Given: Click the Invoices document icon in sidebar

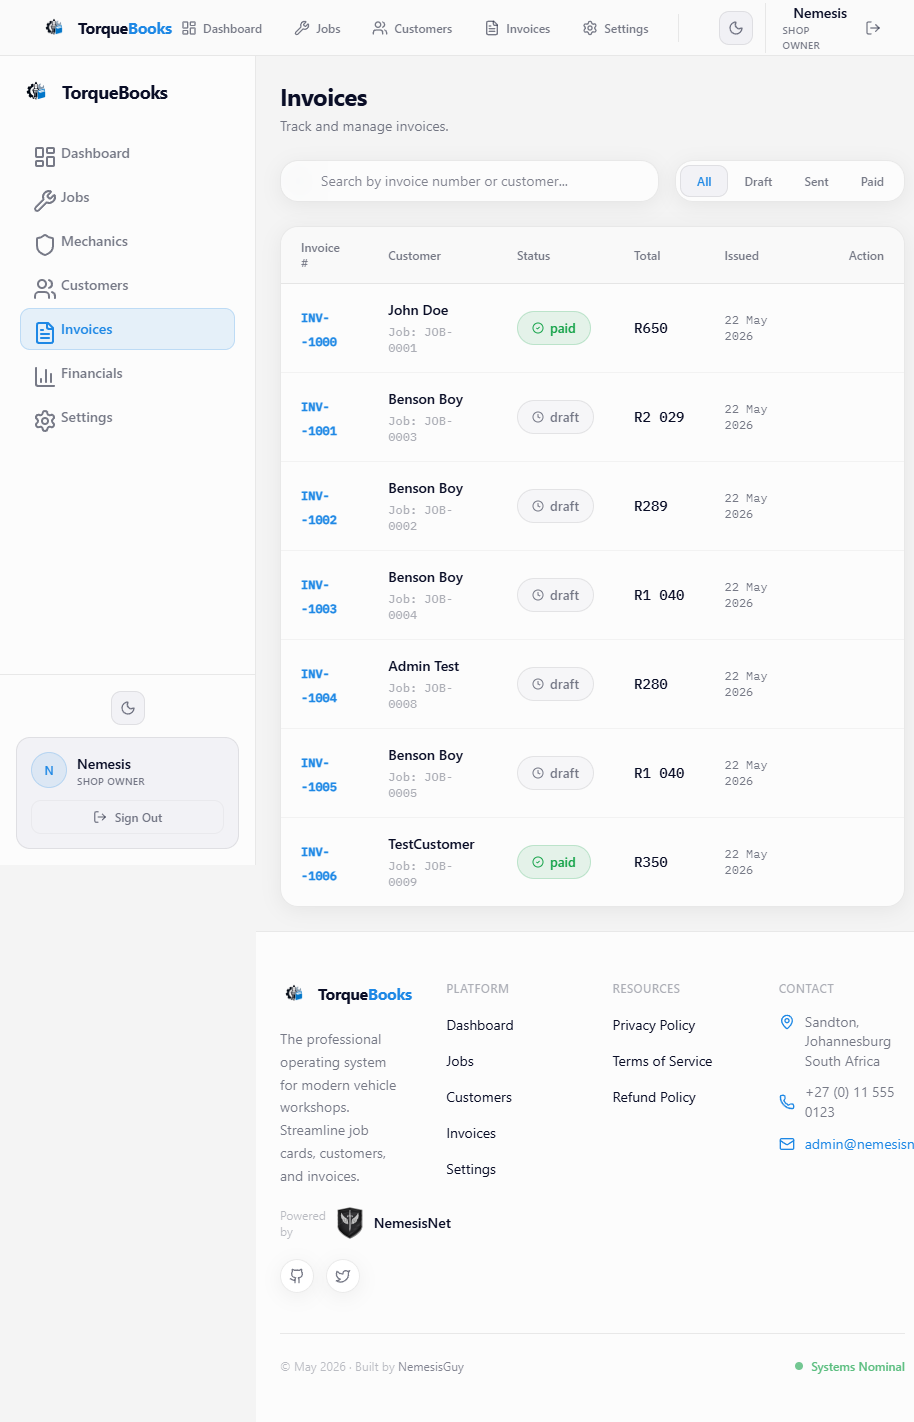Looking at the screenshot, I should tap(44, 332).
